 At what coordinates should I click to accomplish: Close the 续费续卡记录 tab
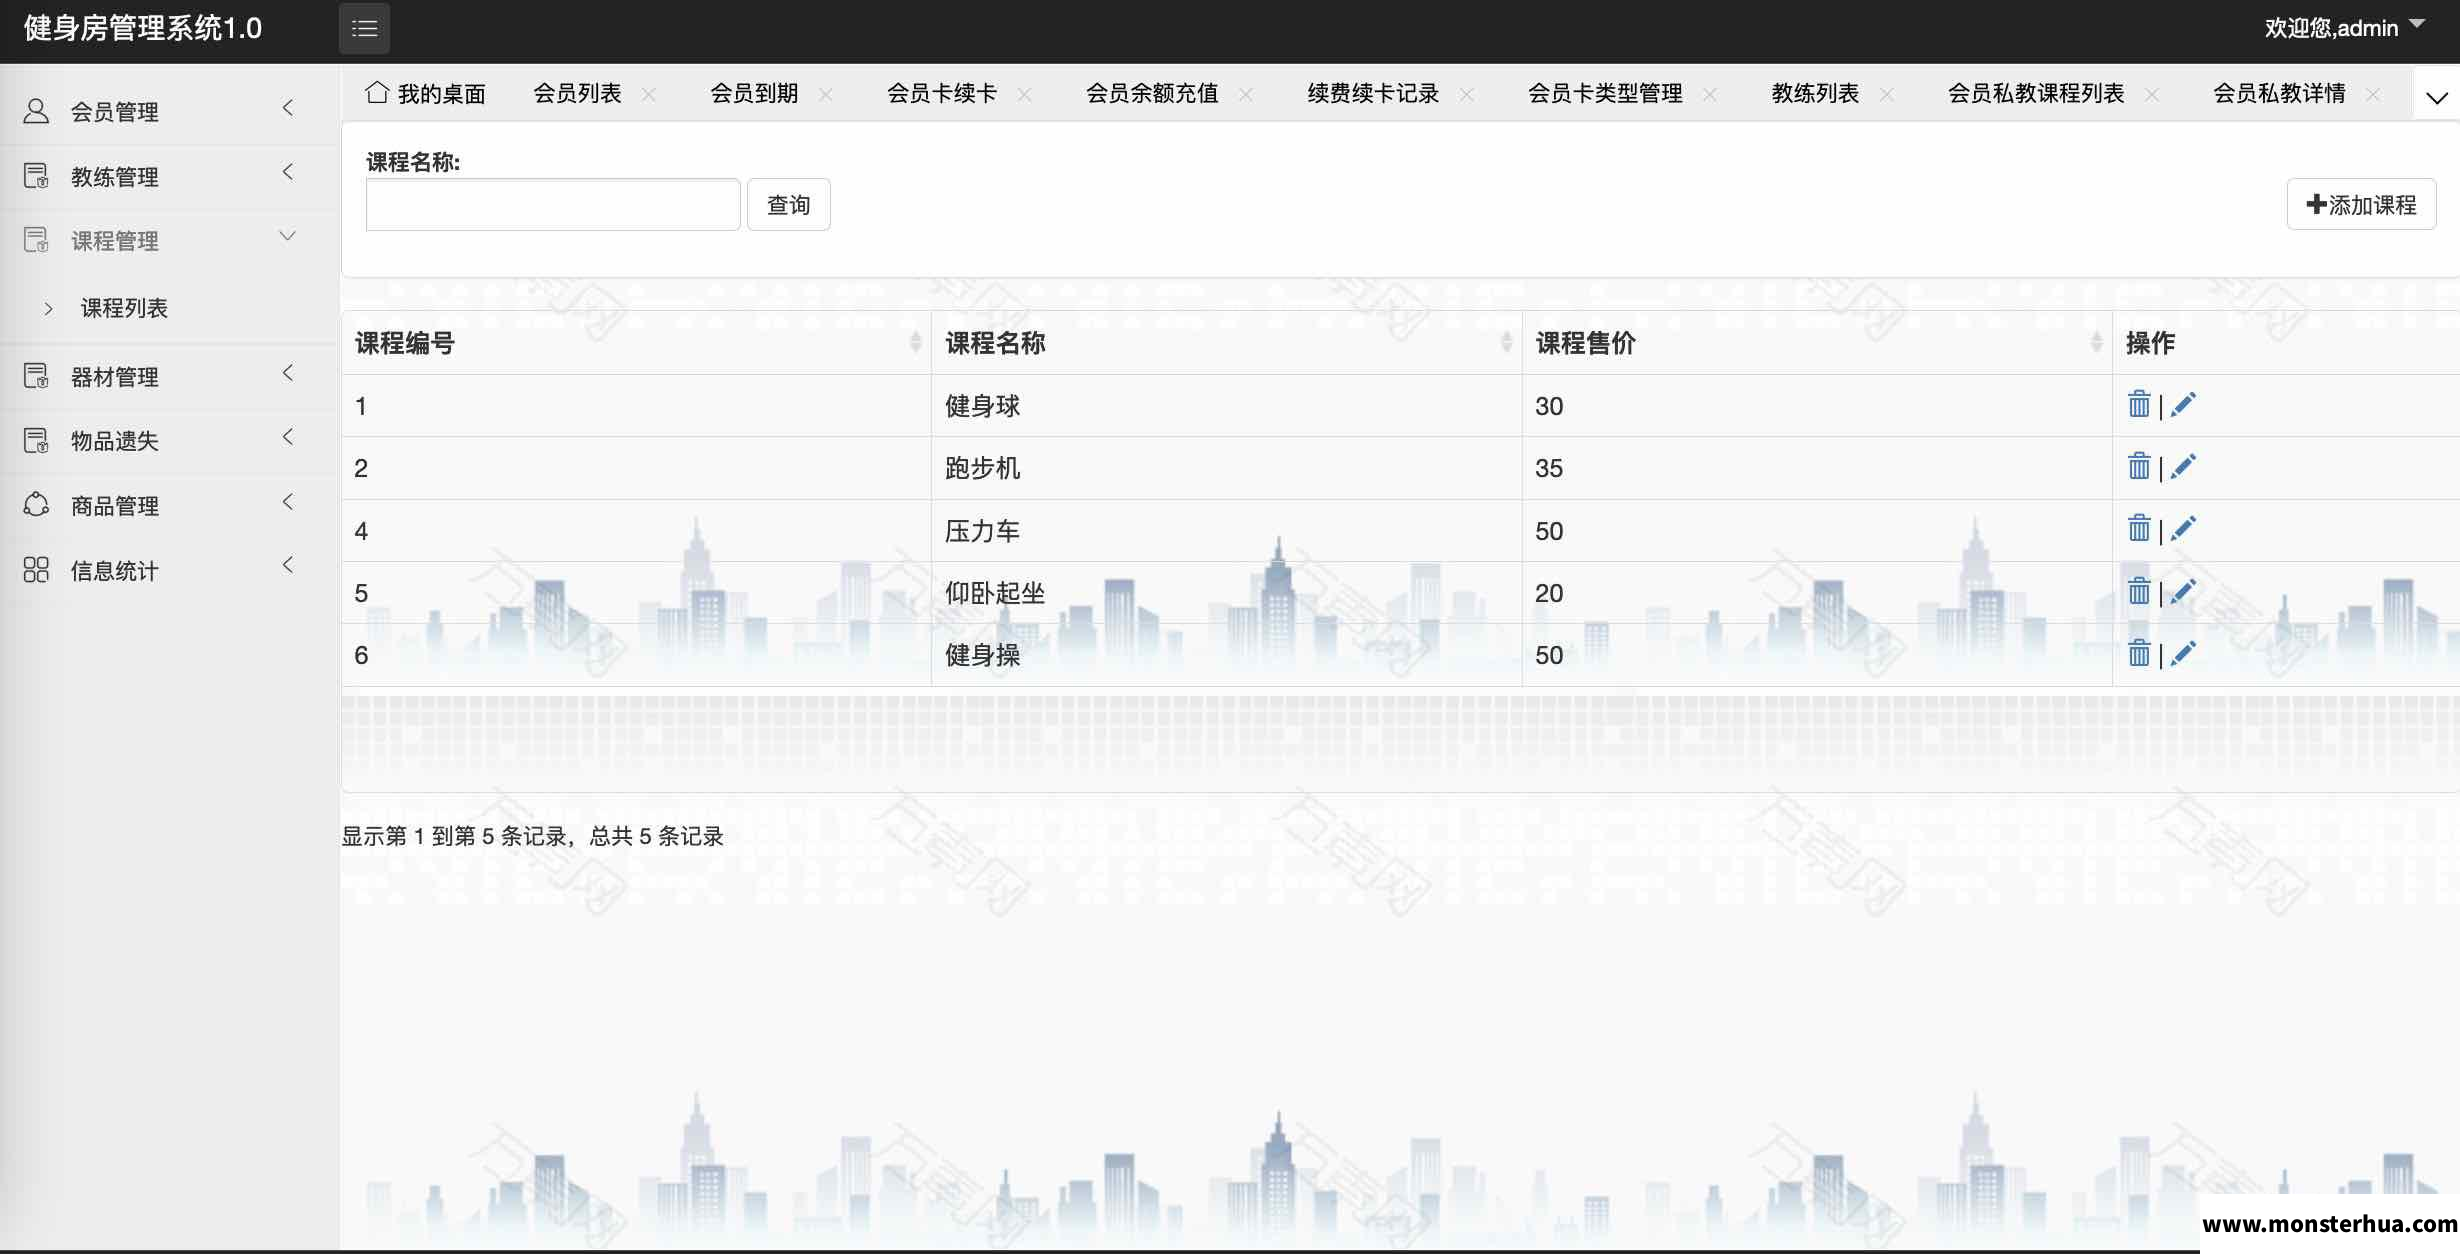tap(1467, 94)
